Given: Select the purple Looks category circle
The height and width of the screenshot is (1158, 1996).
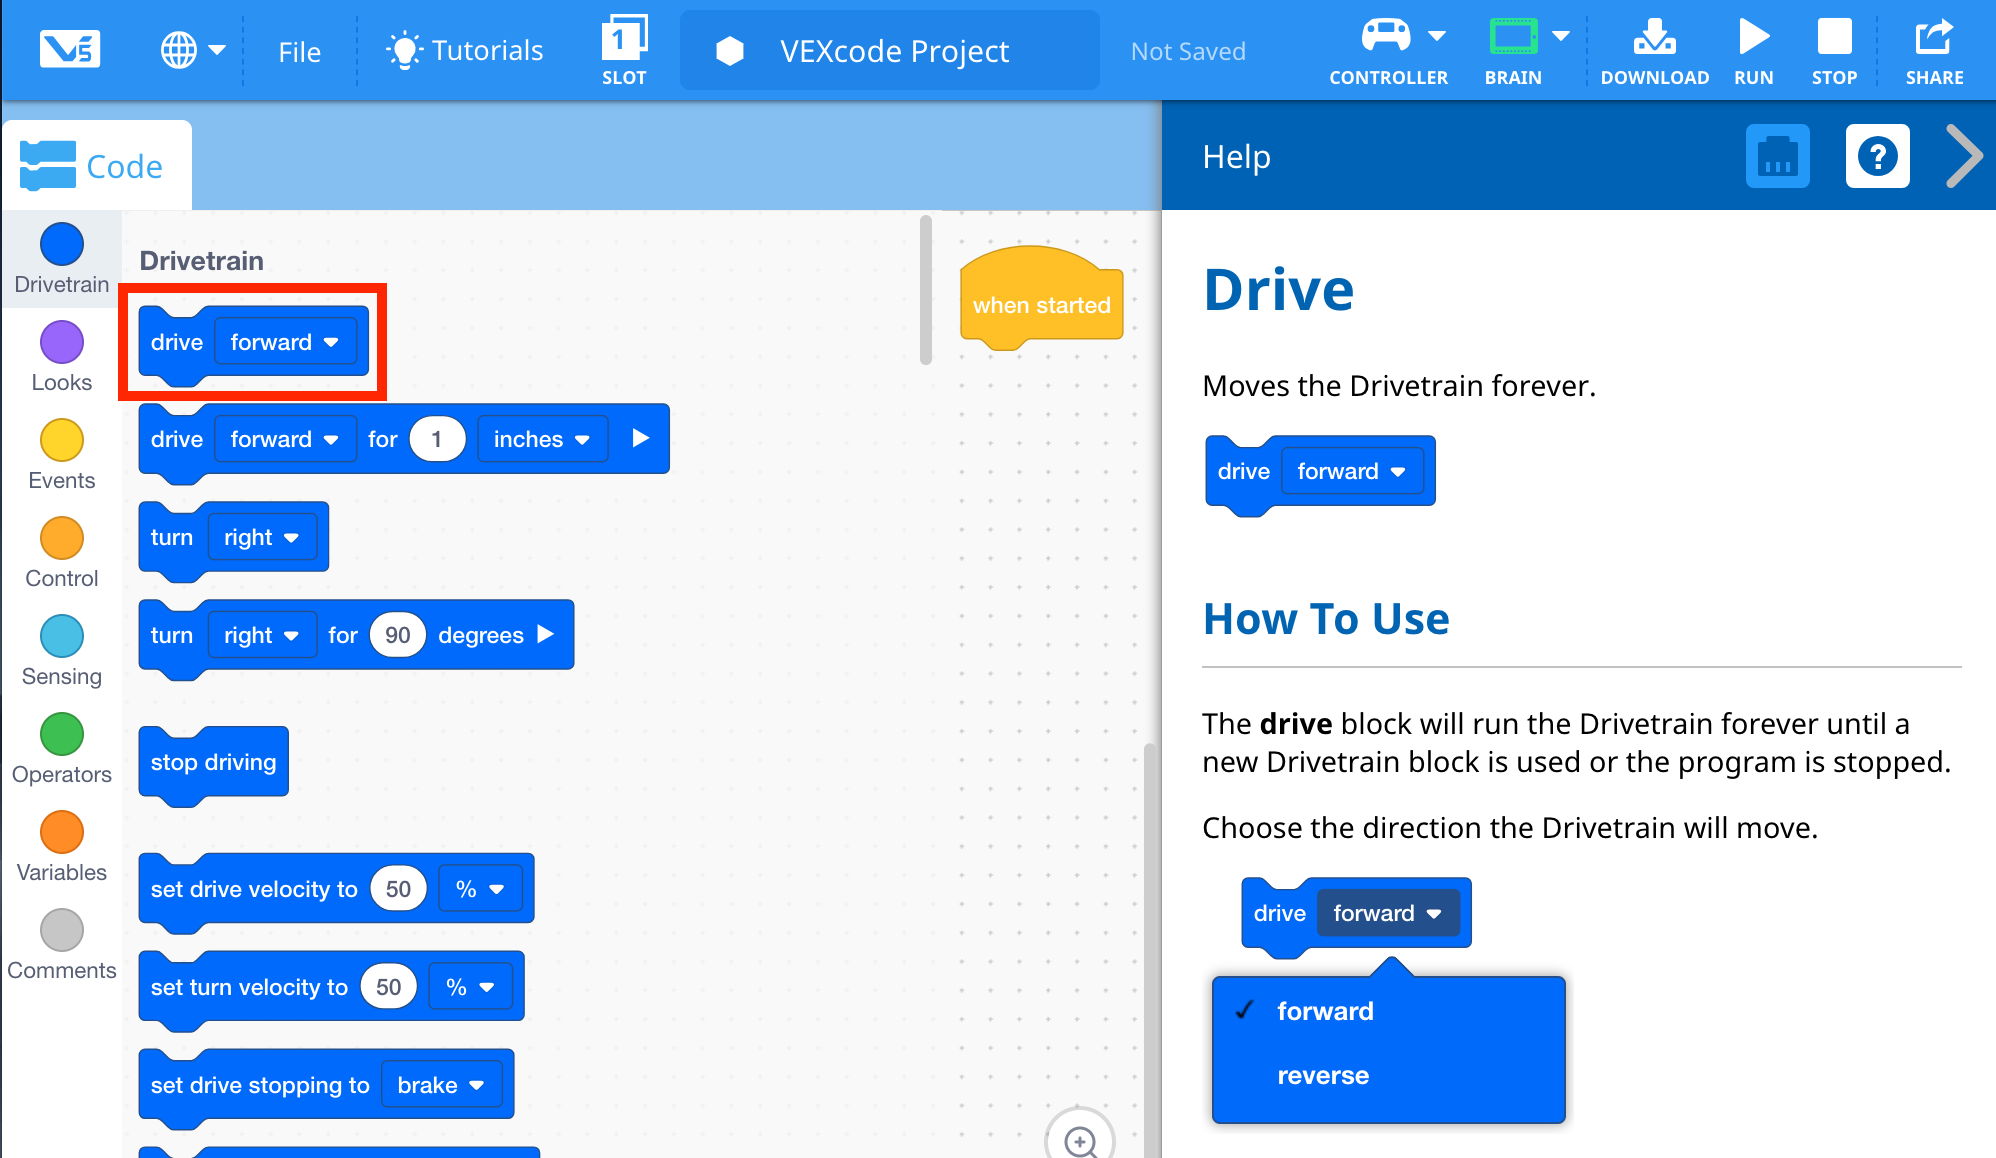Looking at the screenshot, I should pyautogui.click(x=61, y=342).
